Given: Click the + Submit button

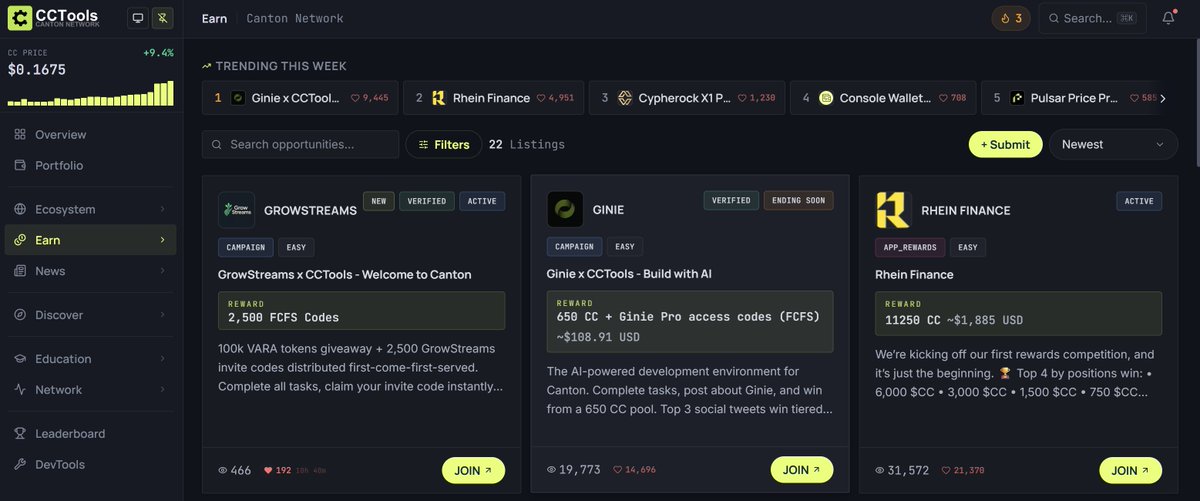Looking at the screenshot, I should pos(1005,144).
